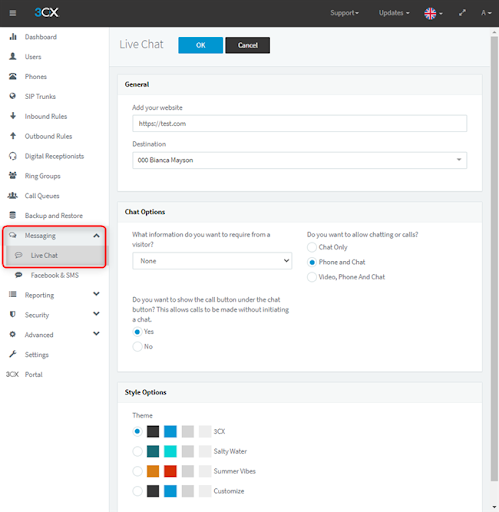Open the A user account dropdown
The width and height of the screenshot is (499, 512).
pos(486,13)
